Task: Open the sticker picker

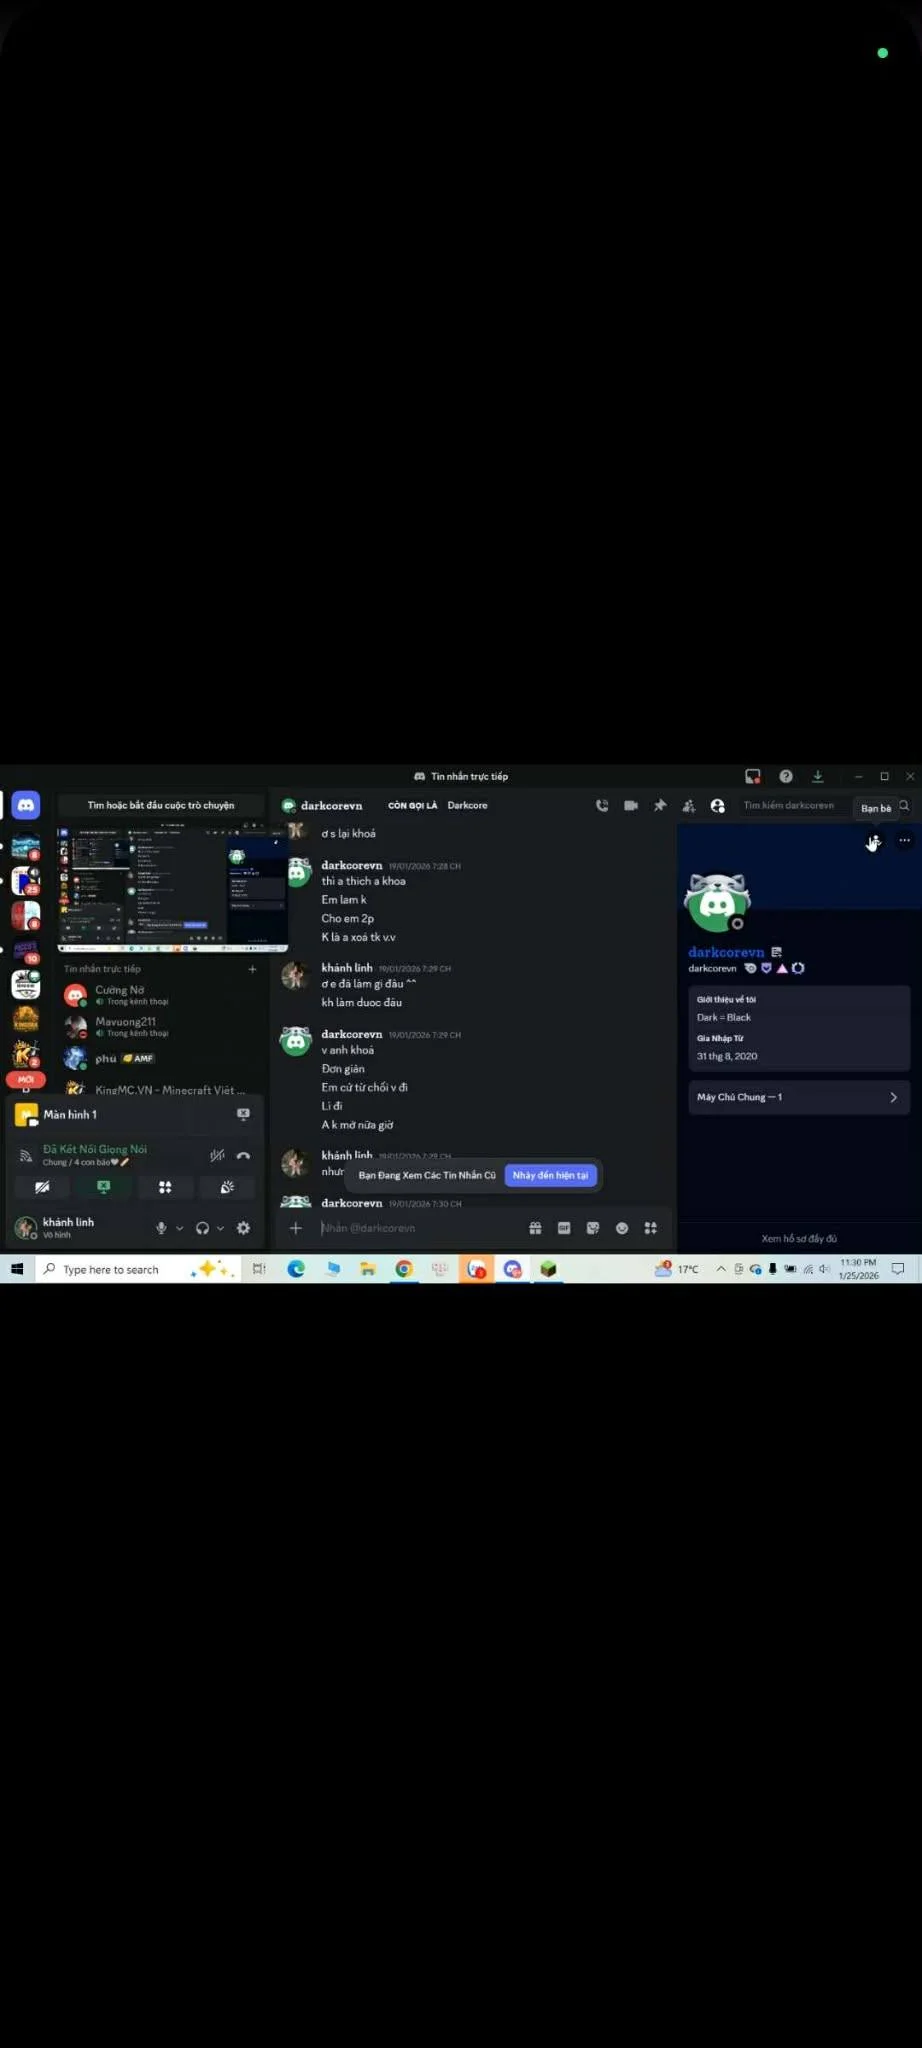Action: tap(593, 1228)
